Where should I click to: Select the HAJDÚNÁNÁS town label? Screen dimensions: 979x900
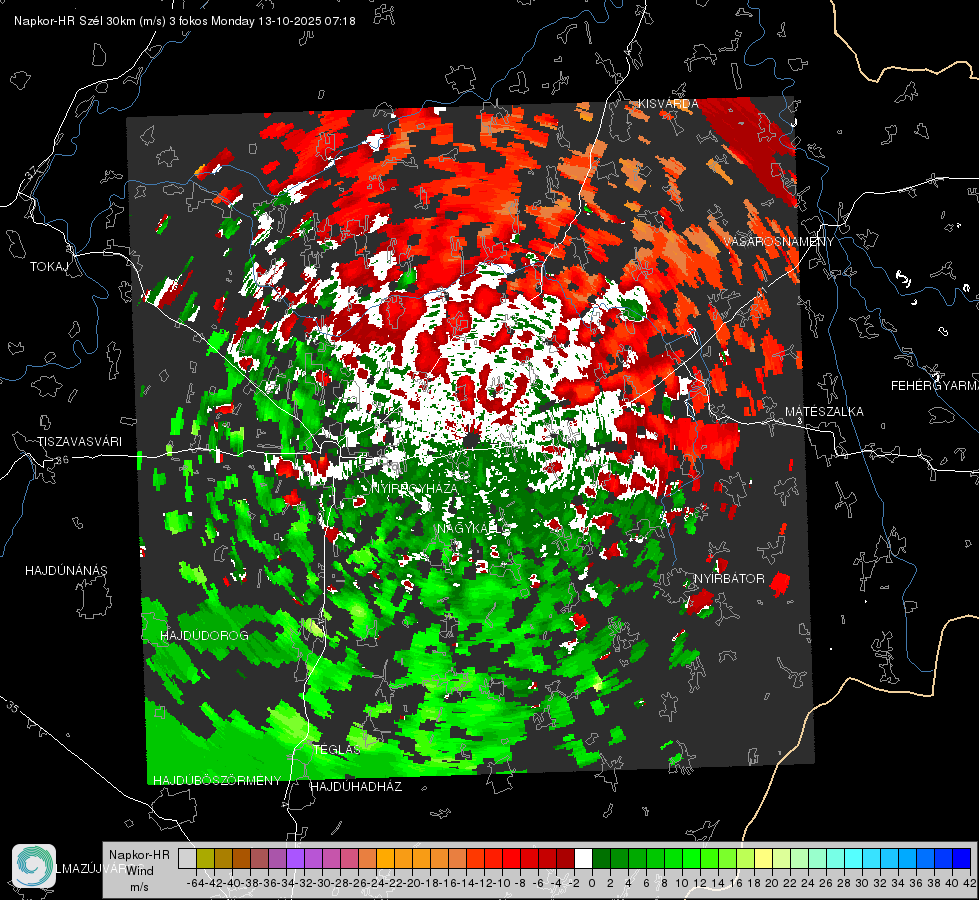66,571
